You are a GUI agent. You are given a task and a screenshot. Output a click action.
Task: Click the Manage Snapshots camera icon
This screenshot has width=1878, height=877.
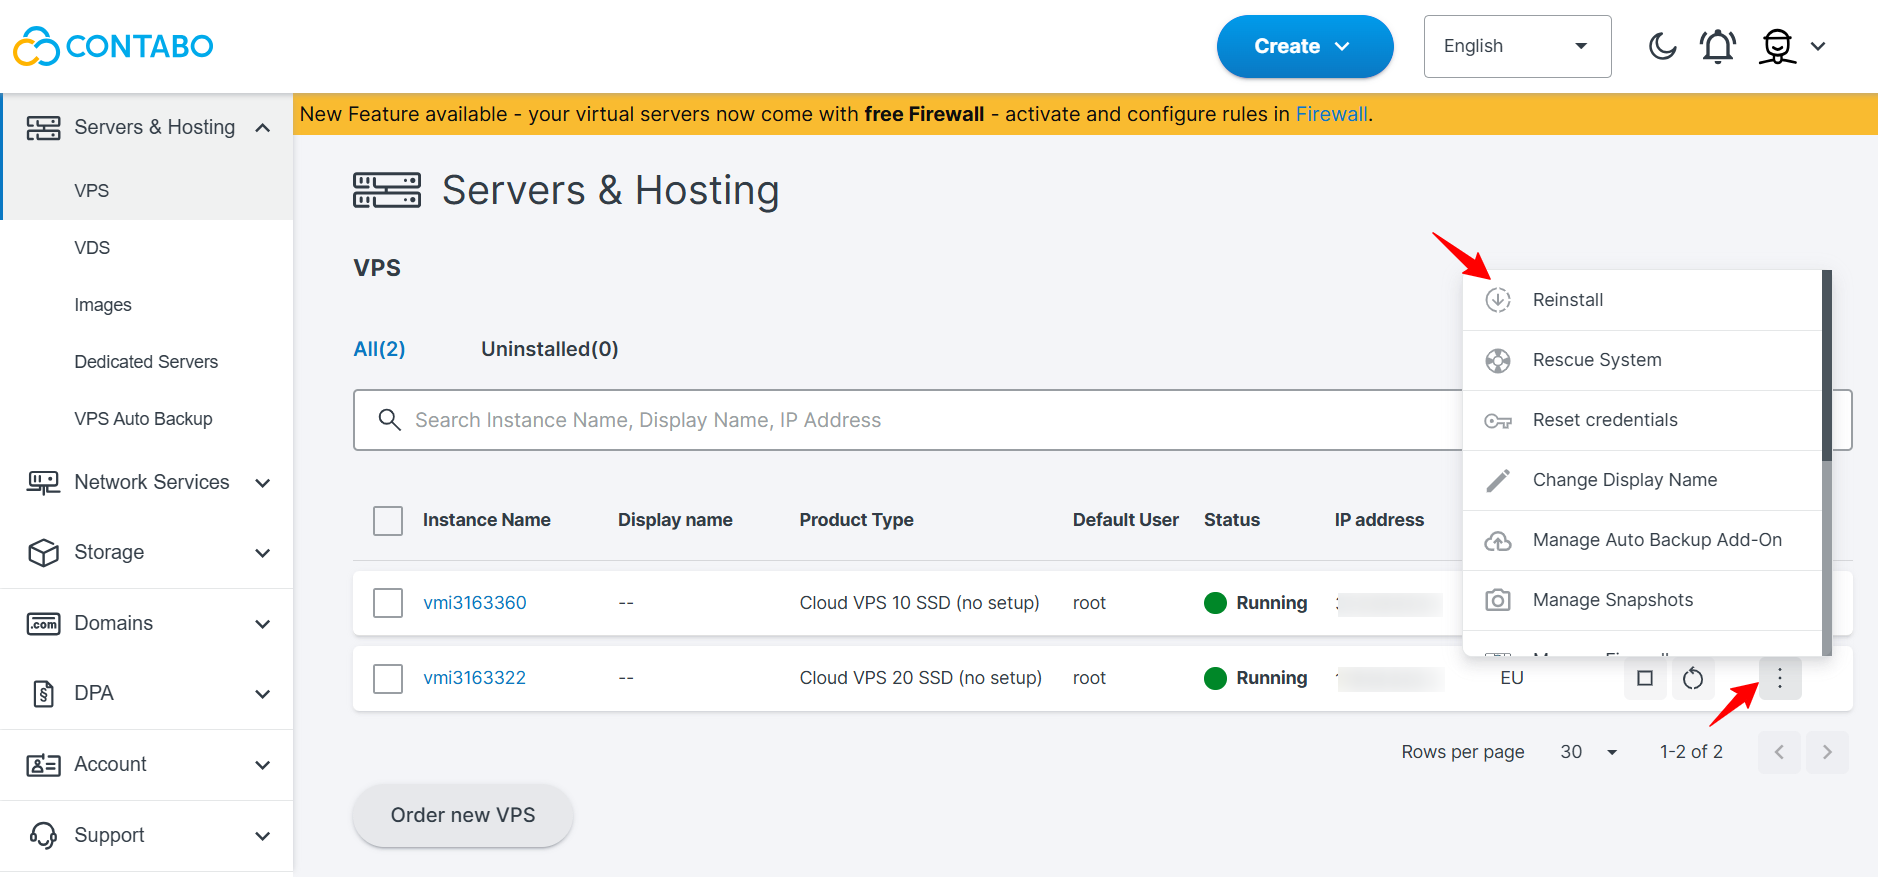1498,600
